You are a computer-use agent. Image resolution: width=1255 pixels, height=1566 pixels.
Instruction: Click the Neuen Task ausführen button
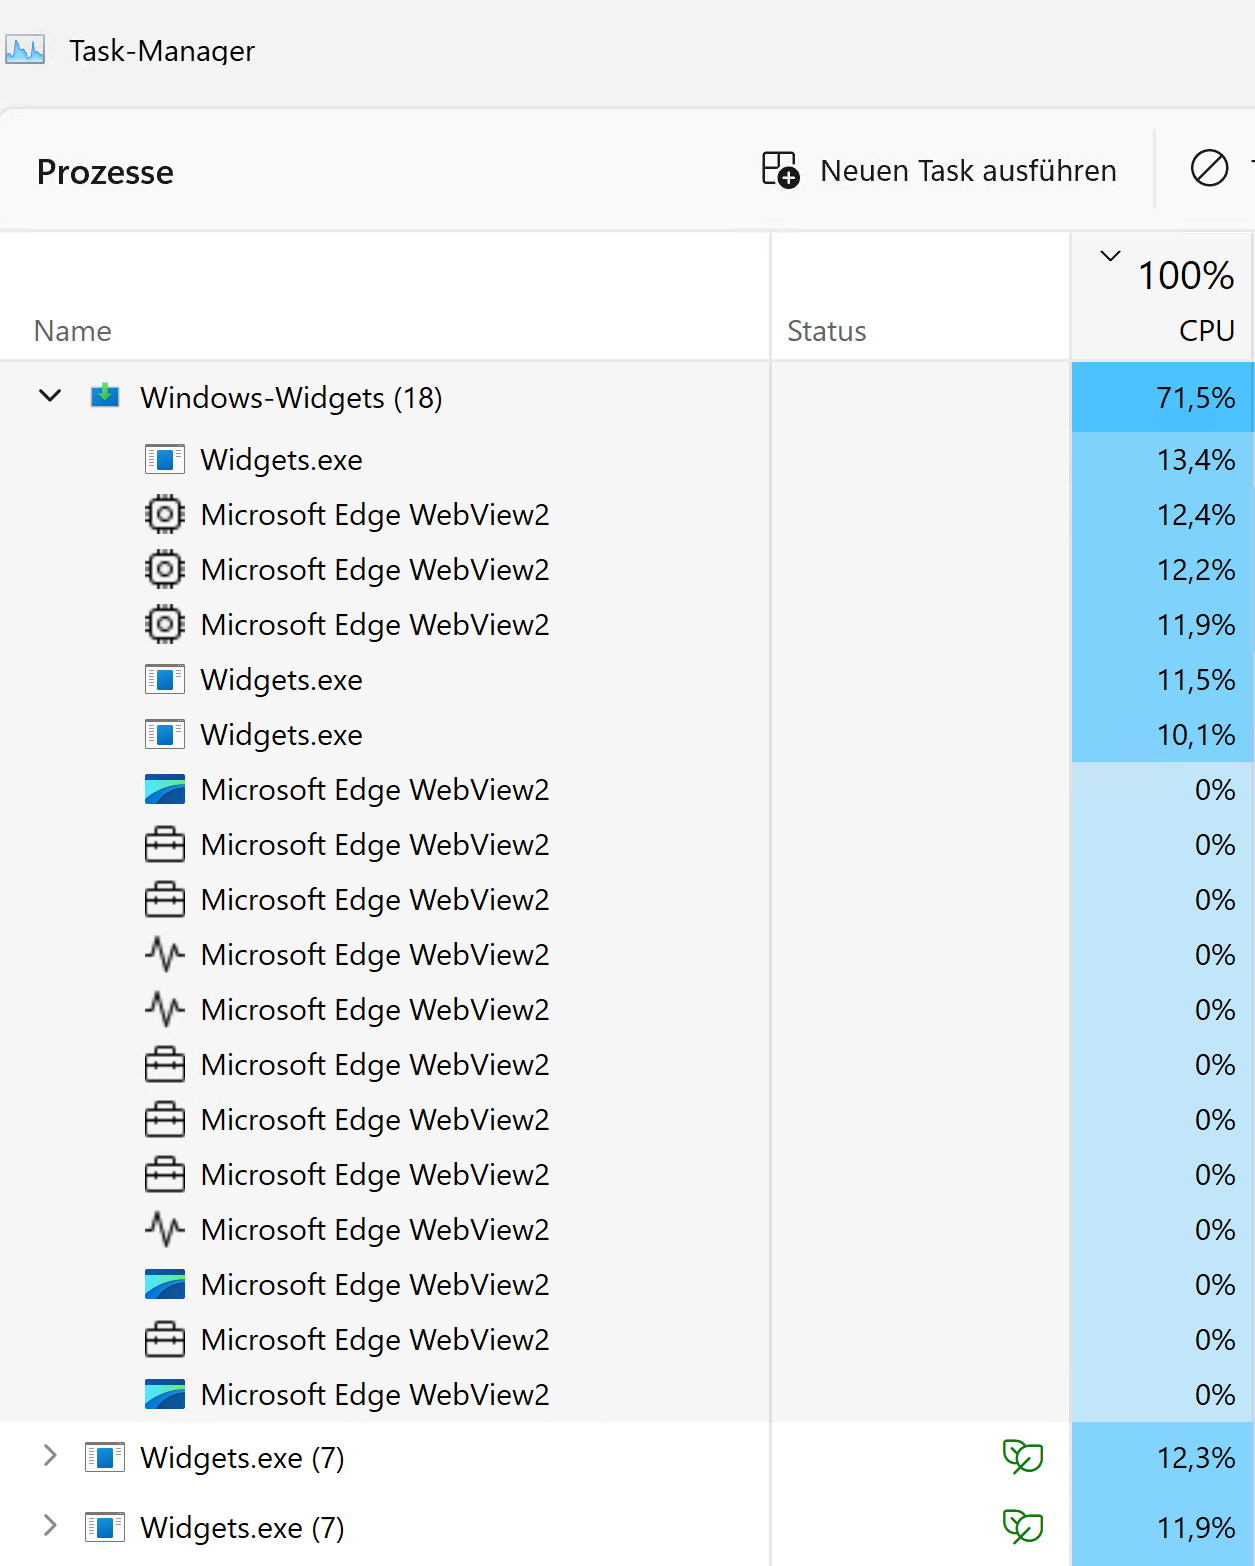[939, 171]
